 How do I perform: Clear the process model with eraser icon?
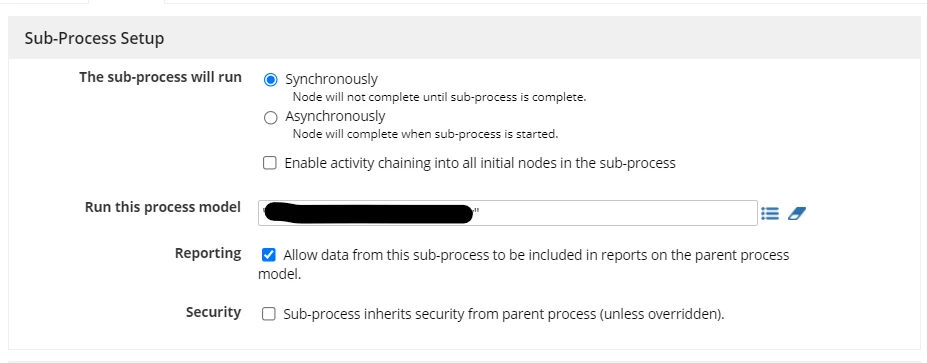797,213
